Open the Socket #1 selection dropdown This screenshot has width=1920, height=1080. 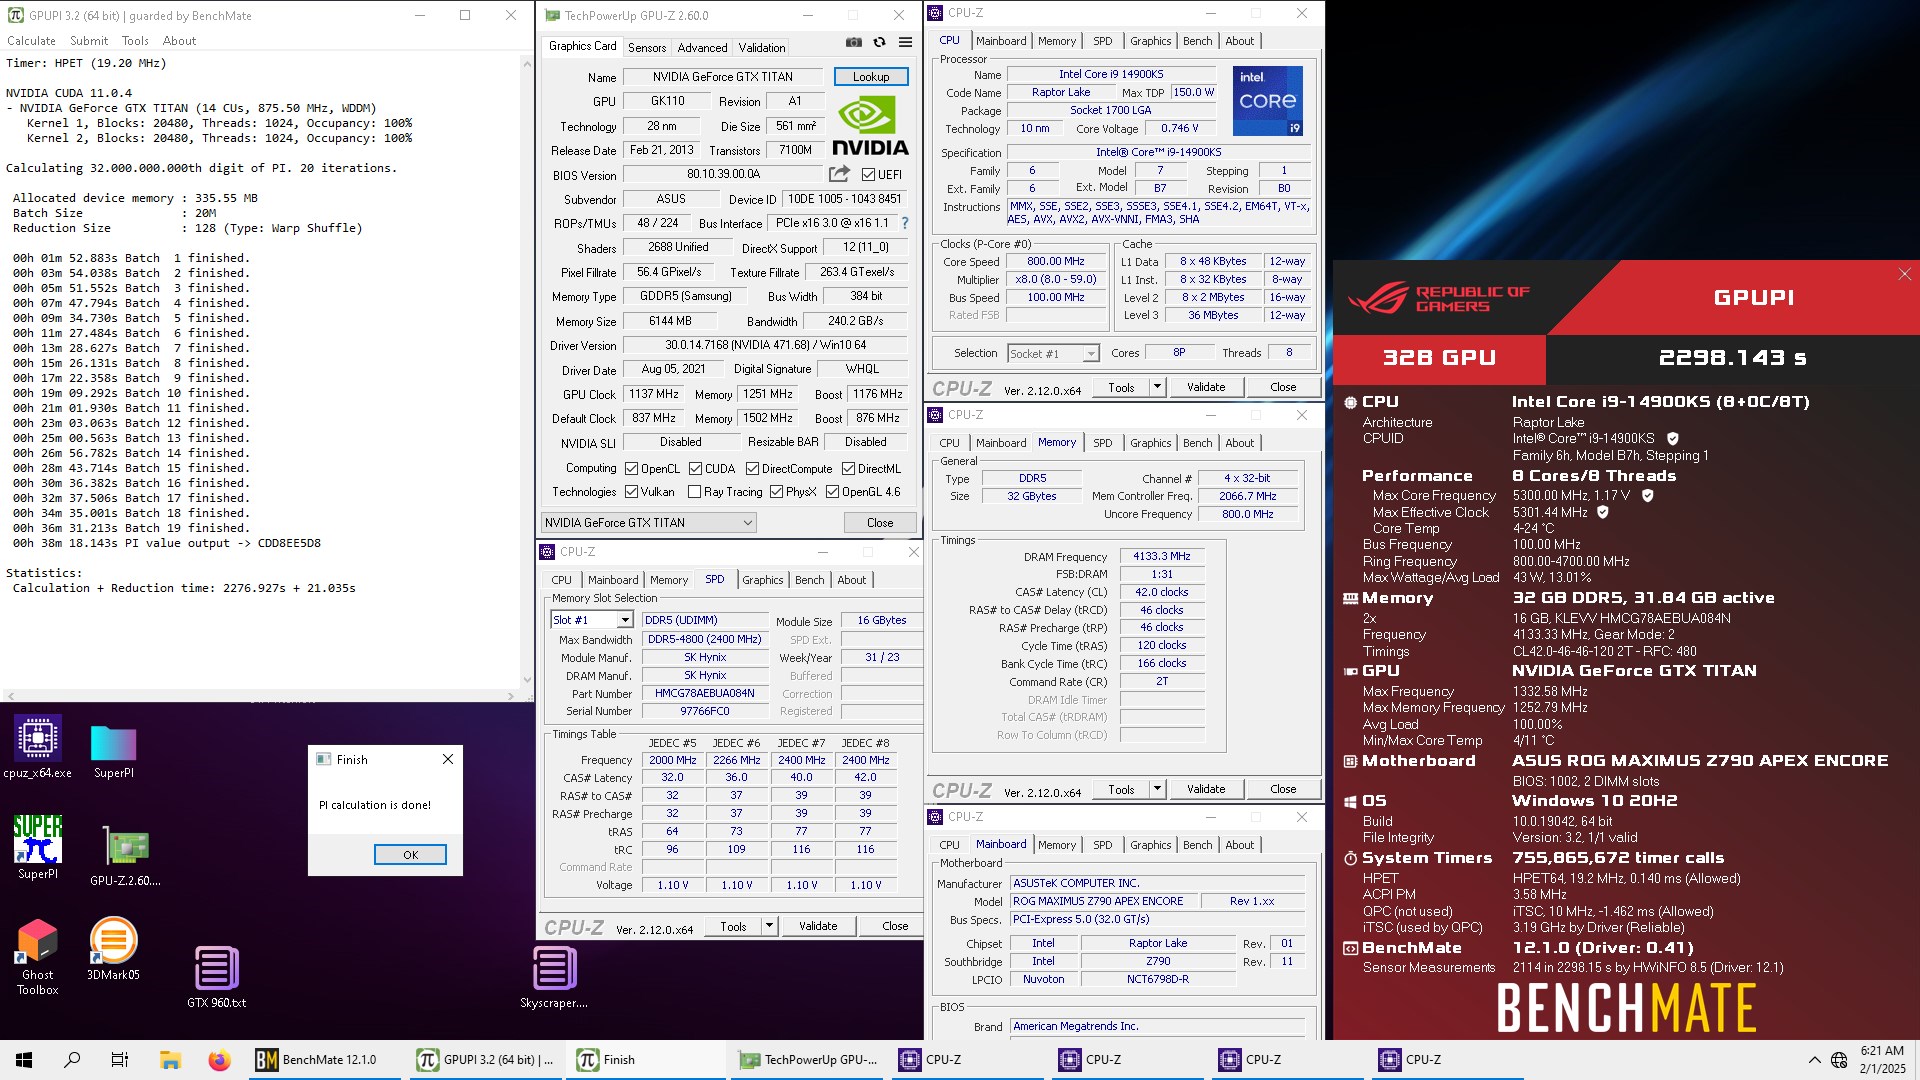pyautogui.click(x=1053, y=353)
